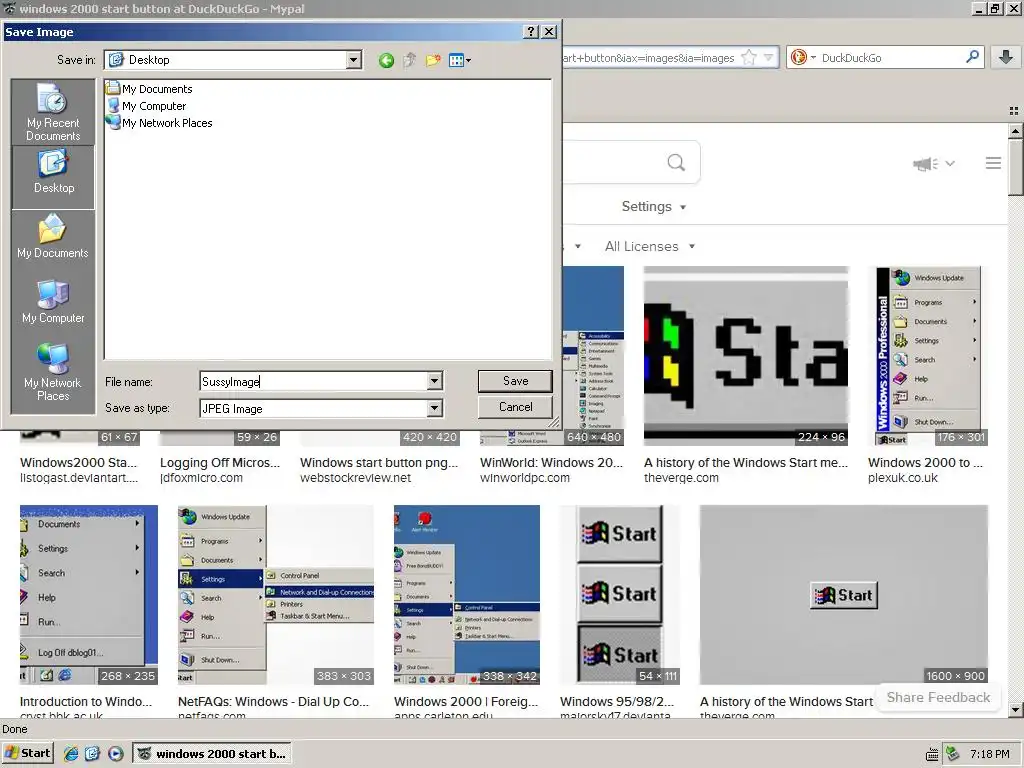
Task: Click the tab list grid icon
Action: click(1014, 111)
